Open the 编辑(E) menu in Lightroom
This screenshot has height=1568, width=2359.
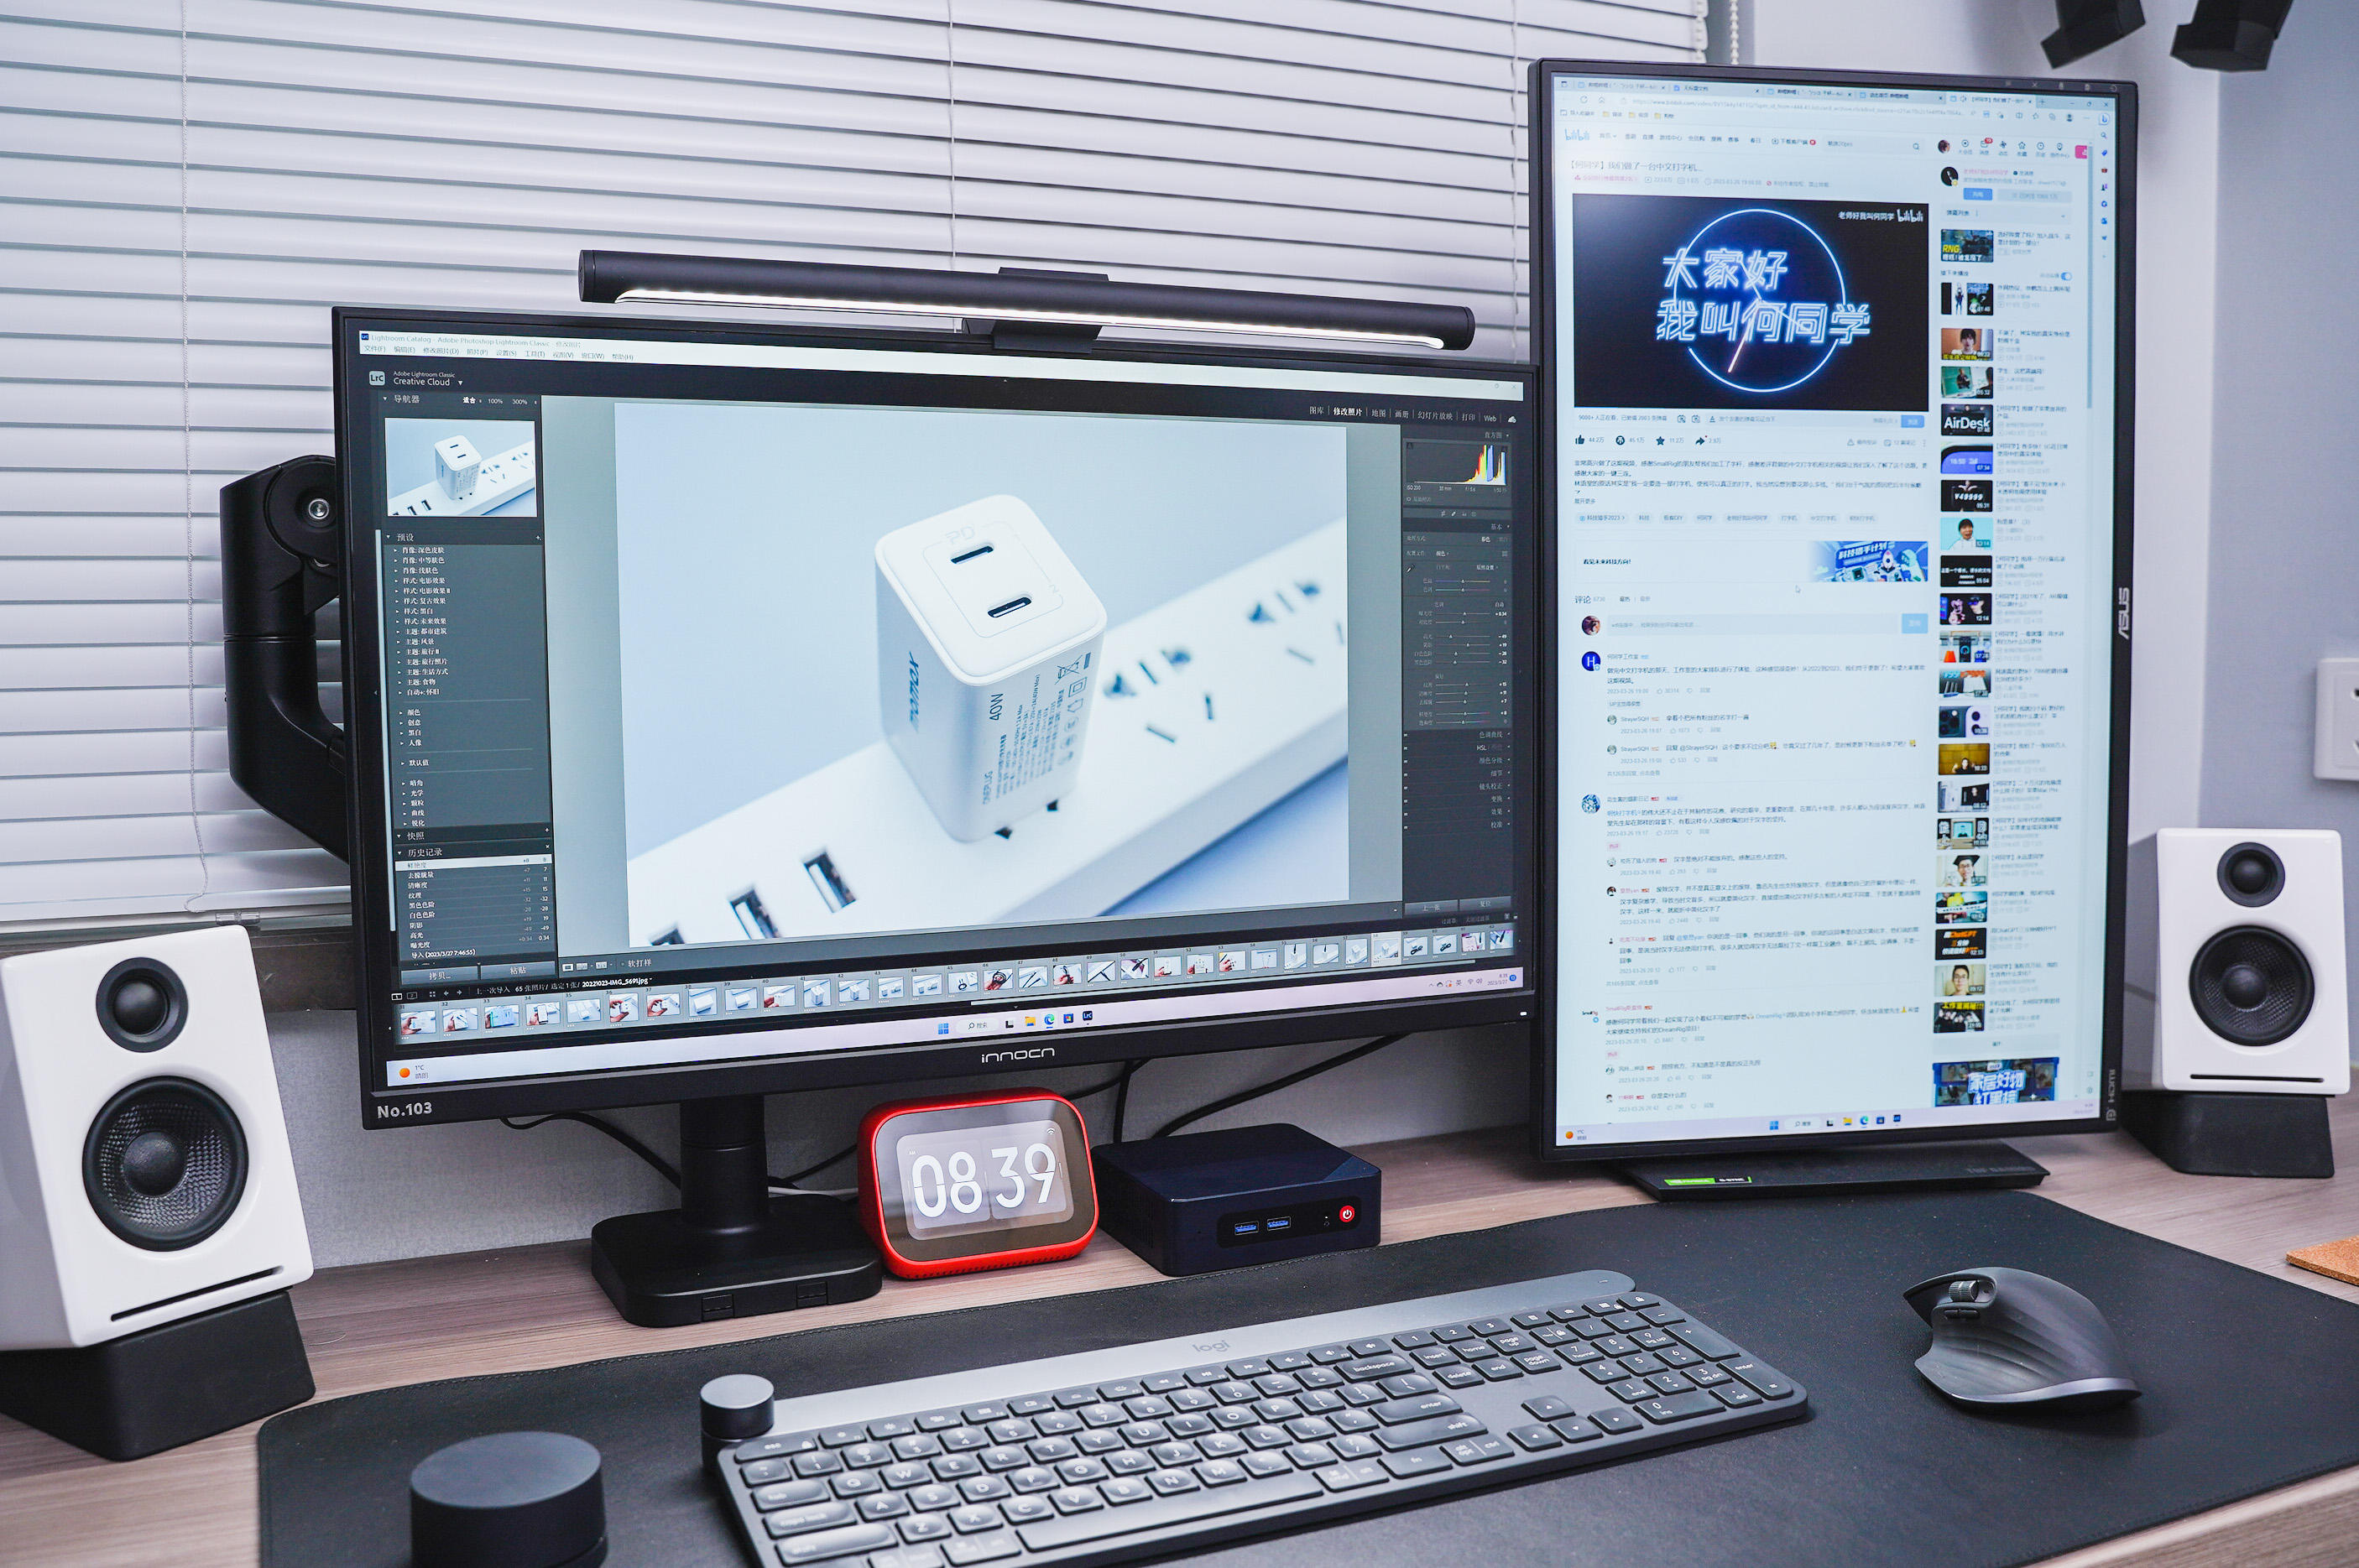pos(405,350)
